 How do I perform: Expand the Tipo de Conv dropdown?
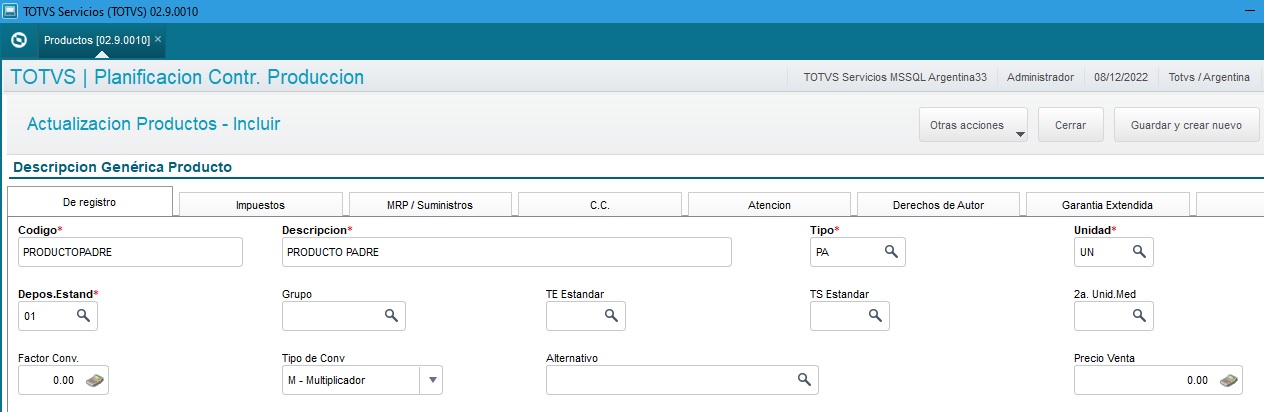tap(432, 380)
